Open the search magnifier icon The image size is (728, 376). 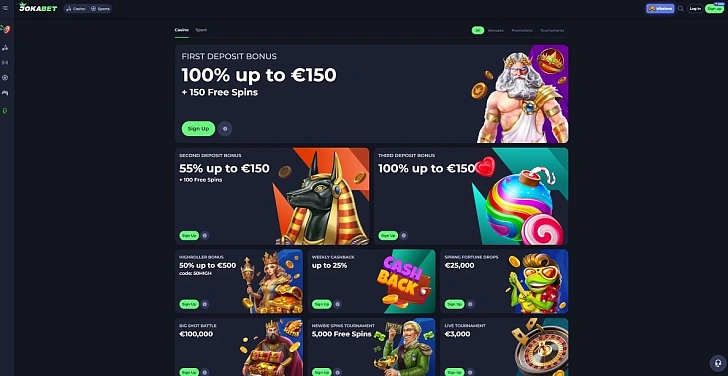point(681,8)
